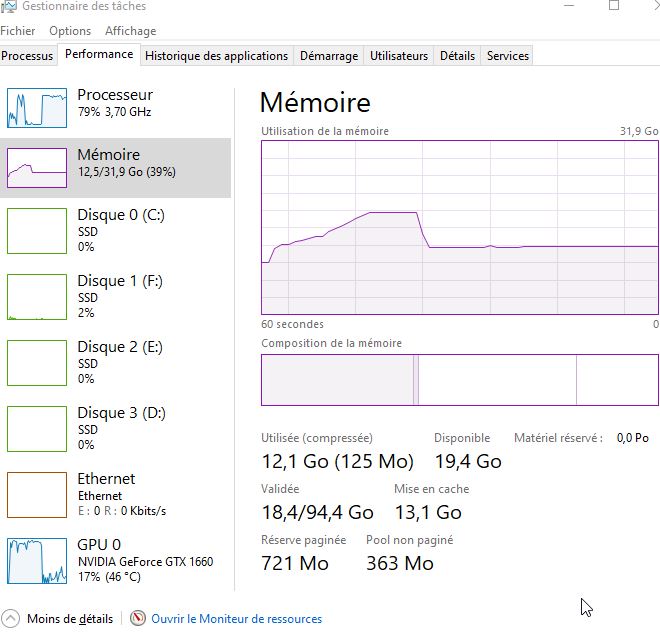Show Disque 2 (E:) graph

(x=37, y=362)
